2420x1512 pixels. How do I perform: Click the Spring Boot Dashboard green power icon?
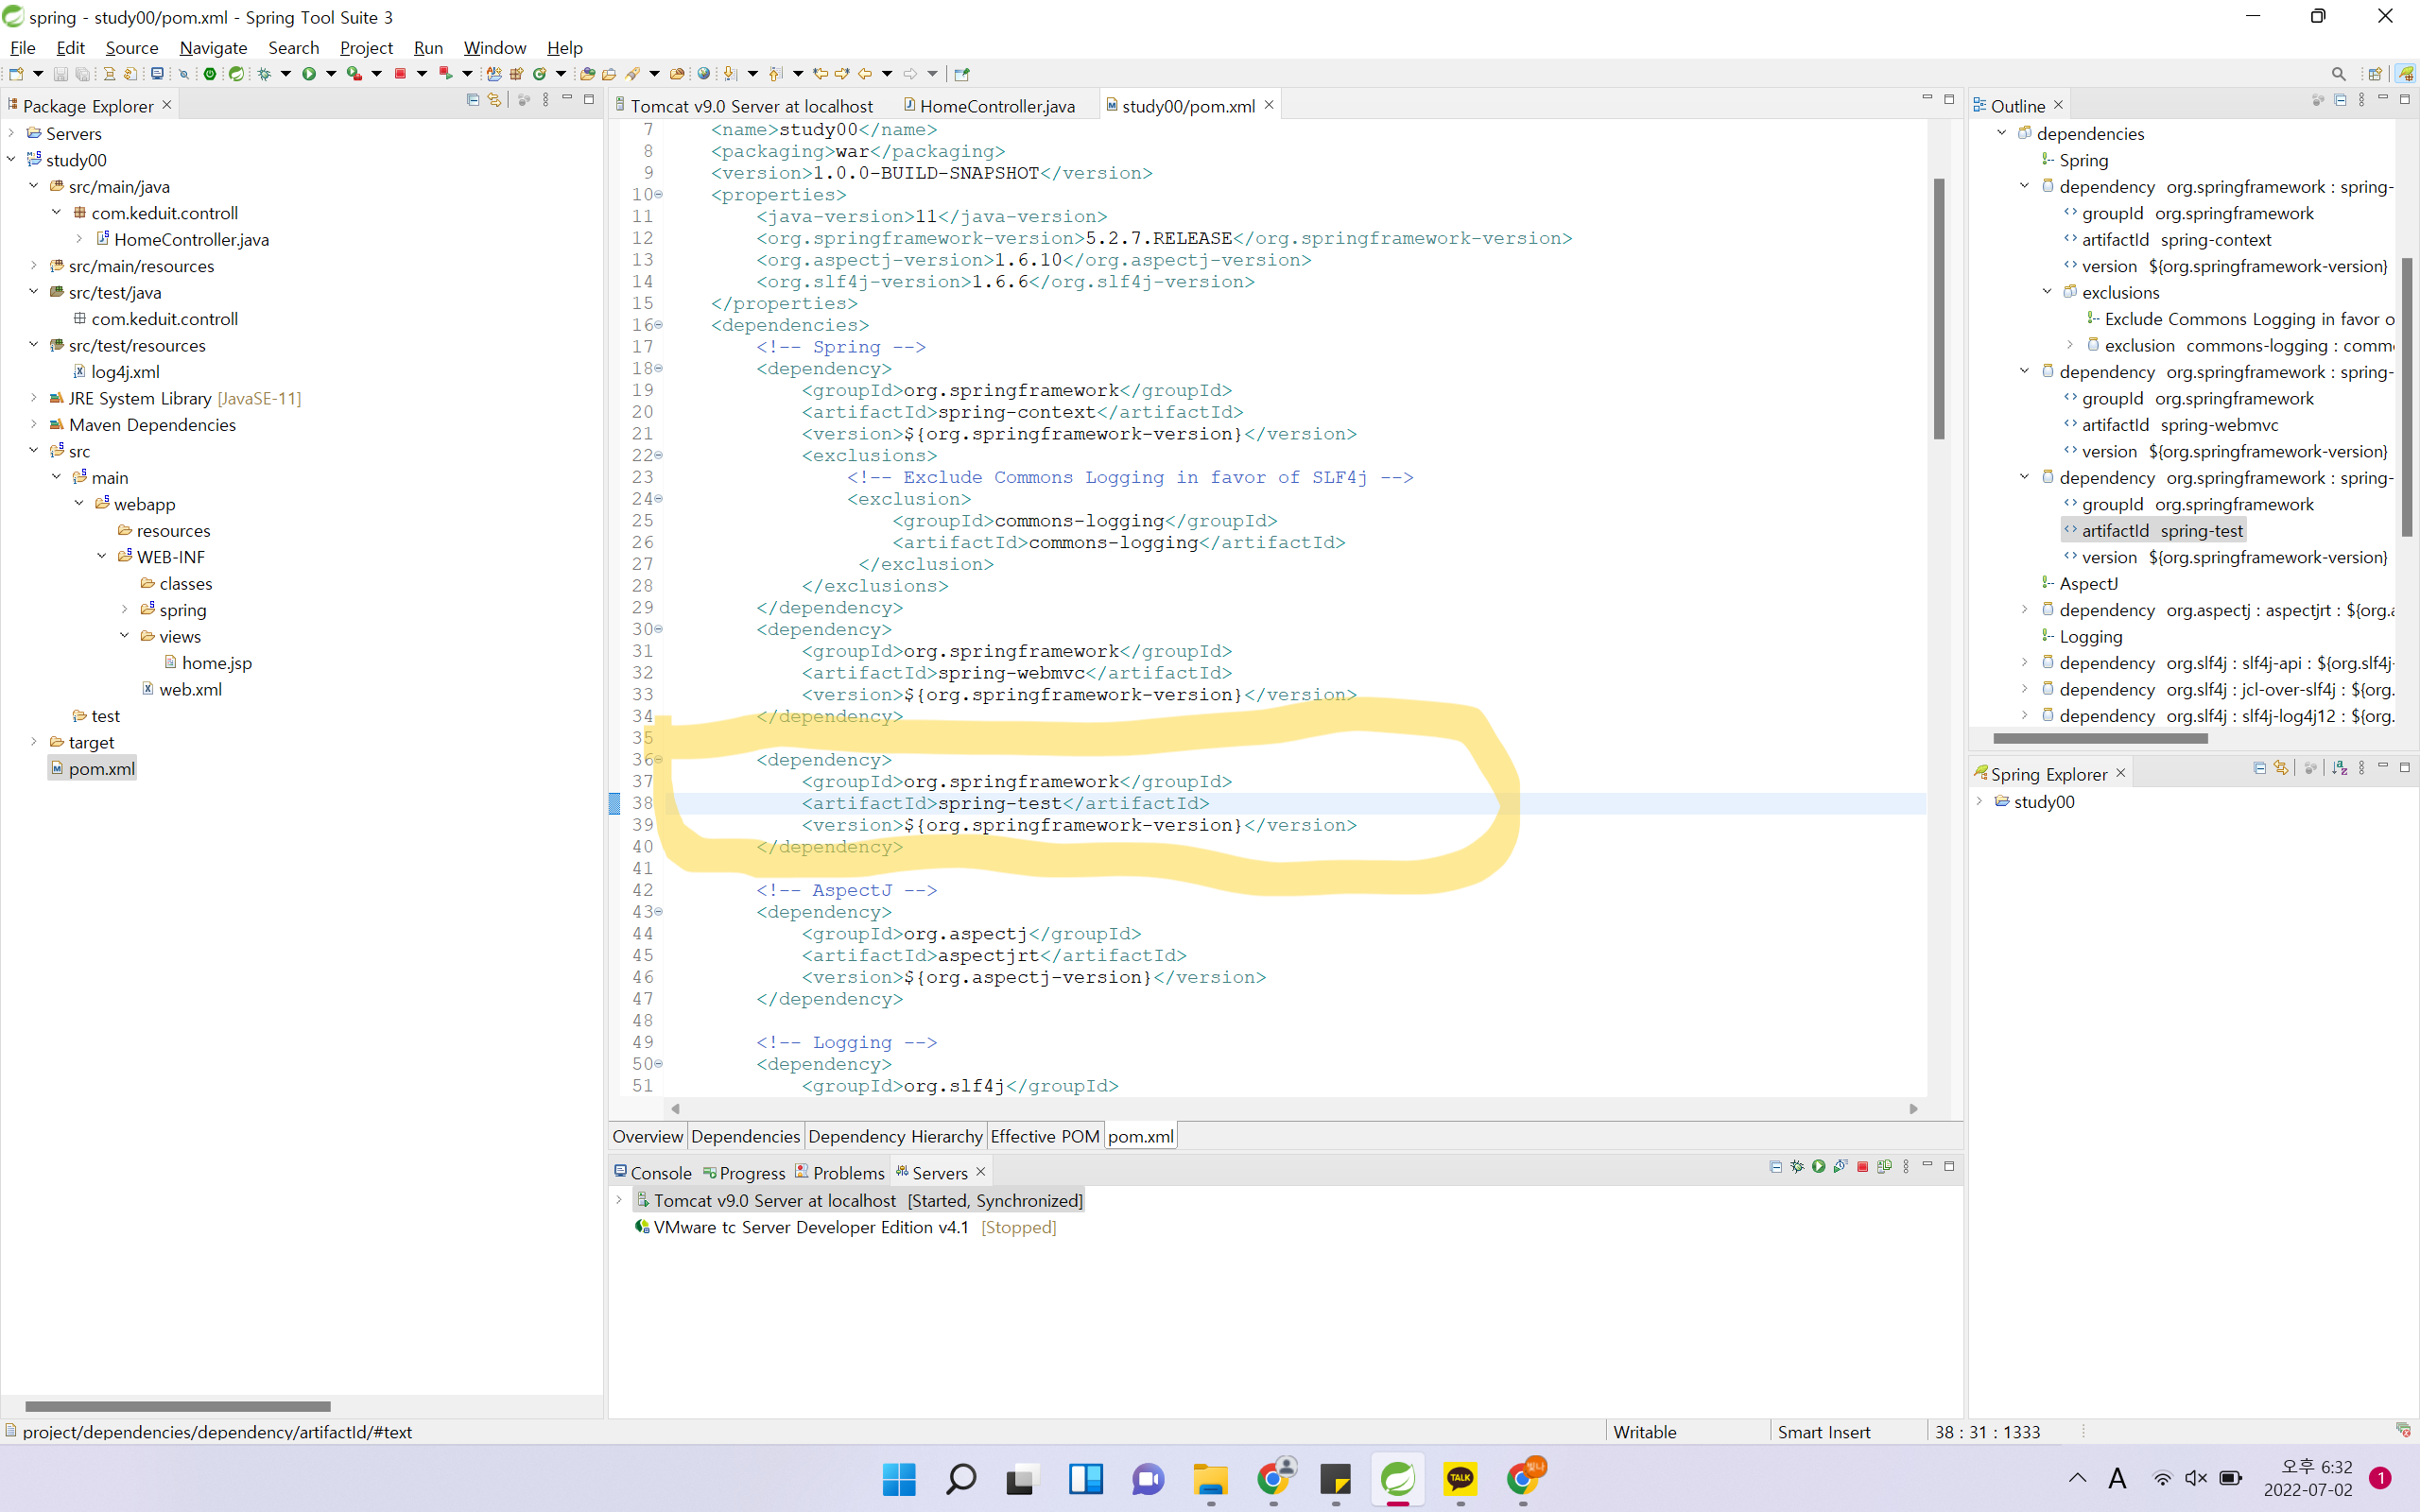pyautogui.click(x=209, y=74)
